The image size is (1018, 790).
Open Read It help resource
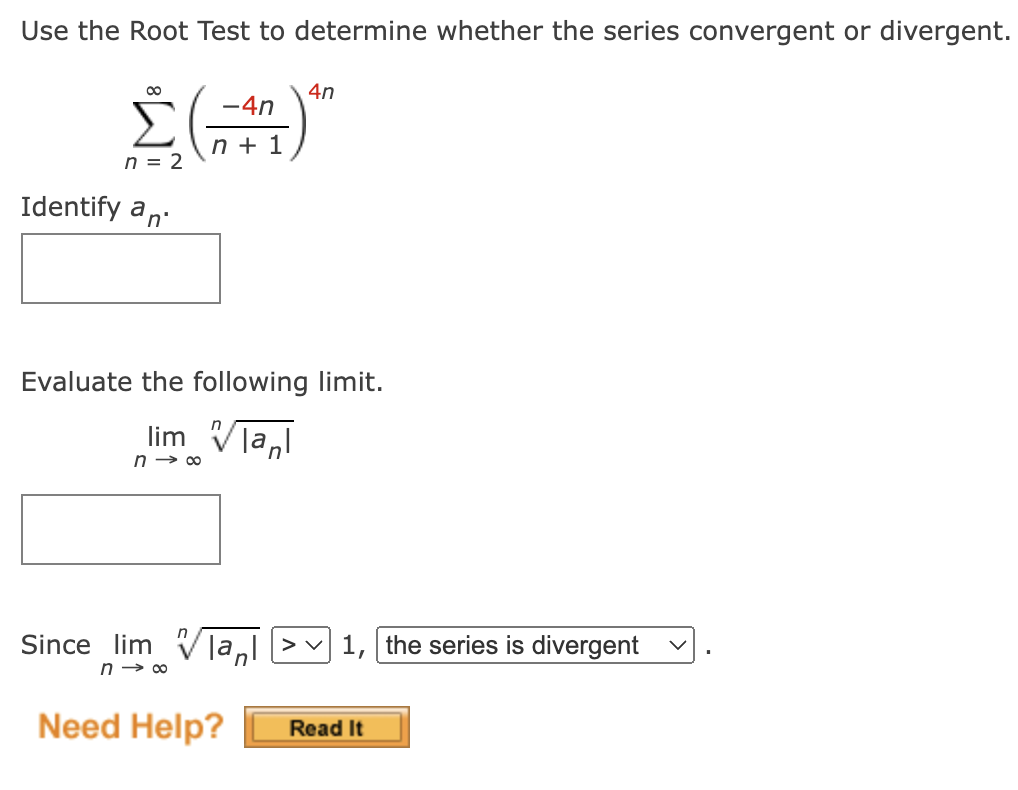pyautogui.click(x=326, y=728)
